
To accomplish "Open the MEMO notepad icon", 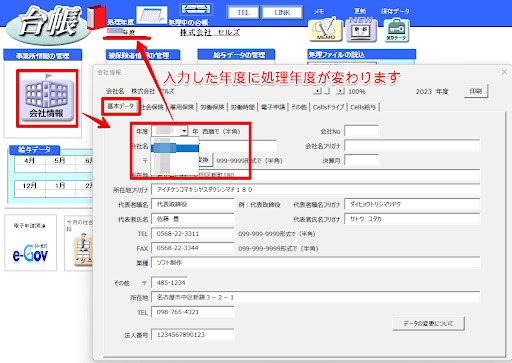I will [x=325, y=29].
